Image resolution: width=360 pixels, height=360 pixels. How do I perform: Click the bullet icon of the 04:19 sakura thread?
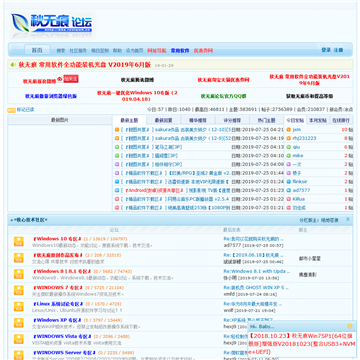(117, 138)
